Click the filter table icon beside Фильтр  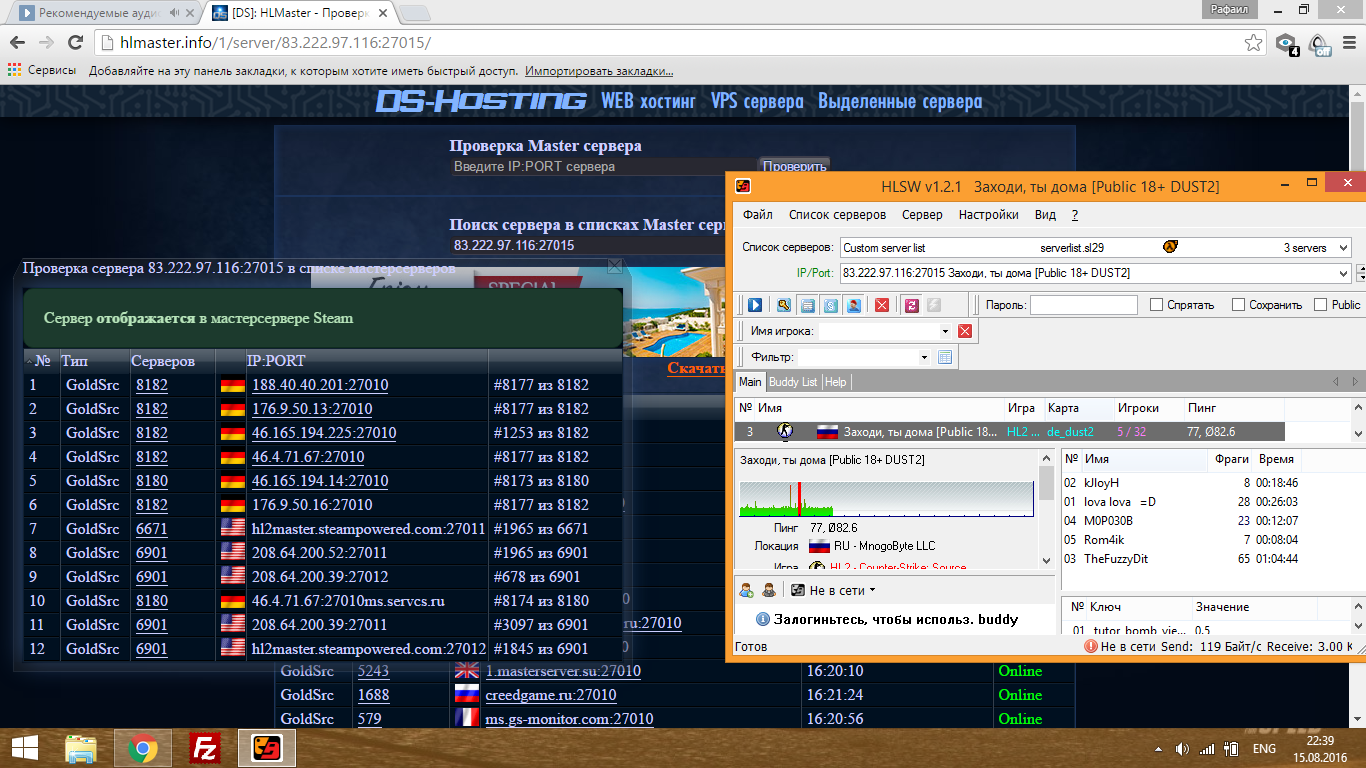(x=945, y=357)
